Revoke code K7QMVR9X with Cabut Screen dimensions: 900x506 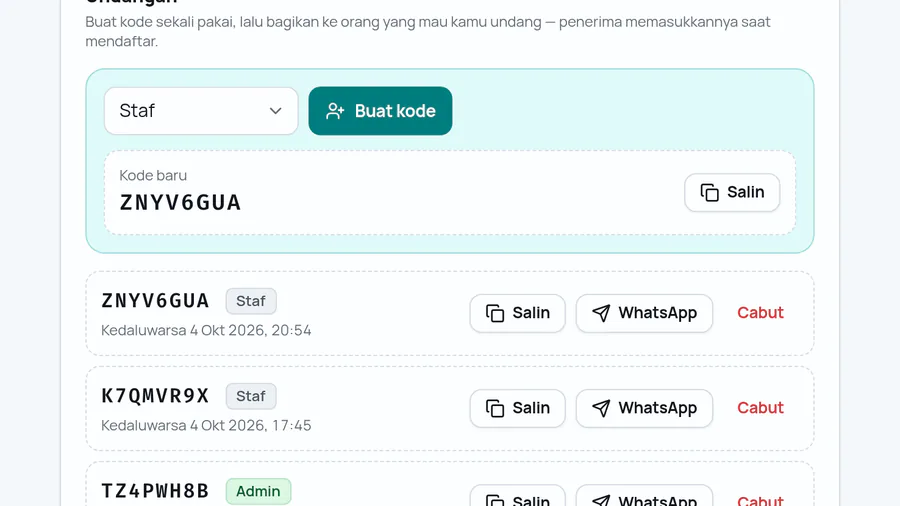[x=760, y=408]
